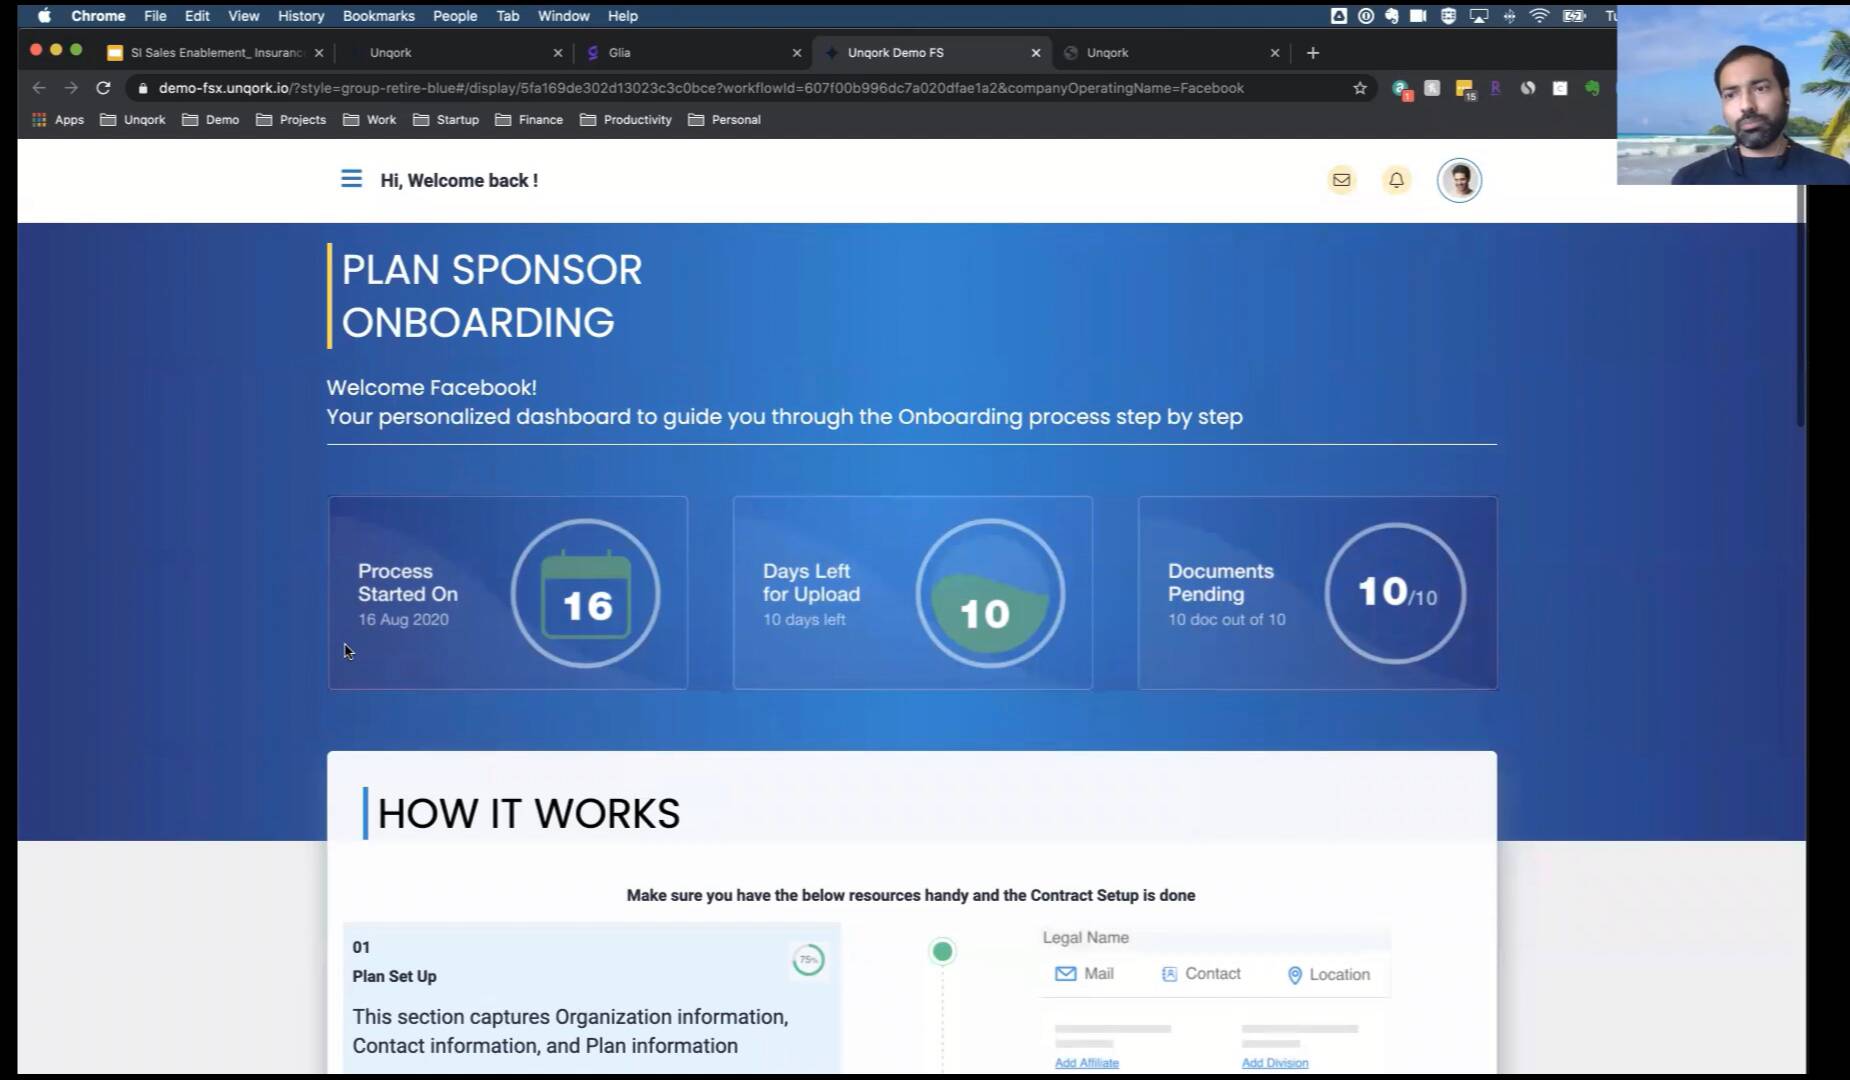Open the Unqork bookmarks folder

click(x=133, y=119)
